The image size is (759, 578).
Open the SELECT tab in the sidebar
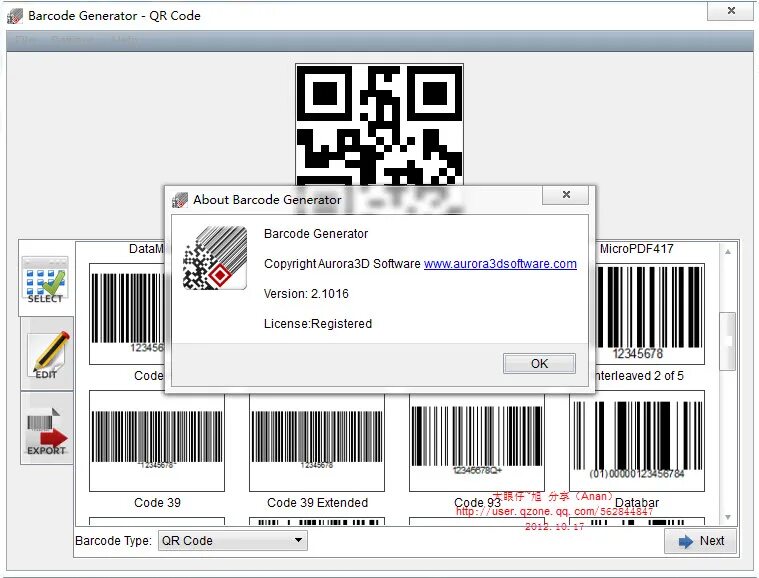pyautogui.click(x=45, y=279)
